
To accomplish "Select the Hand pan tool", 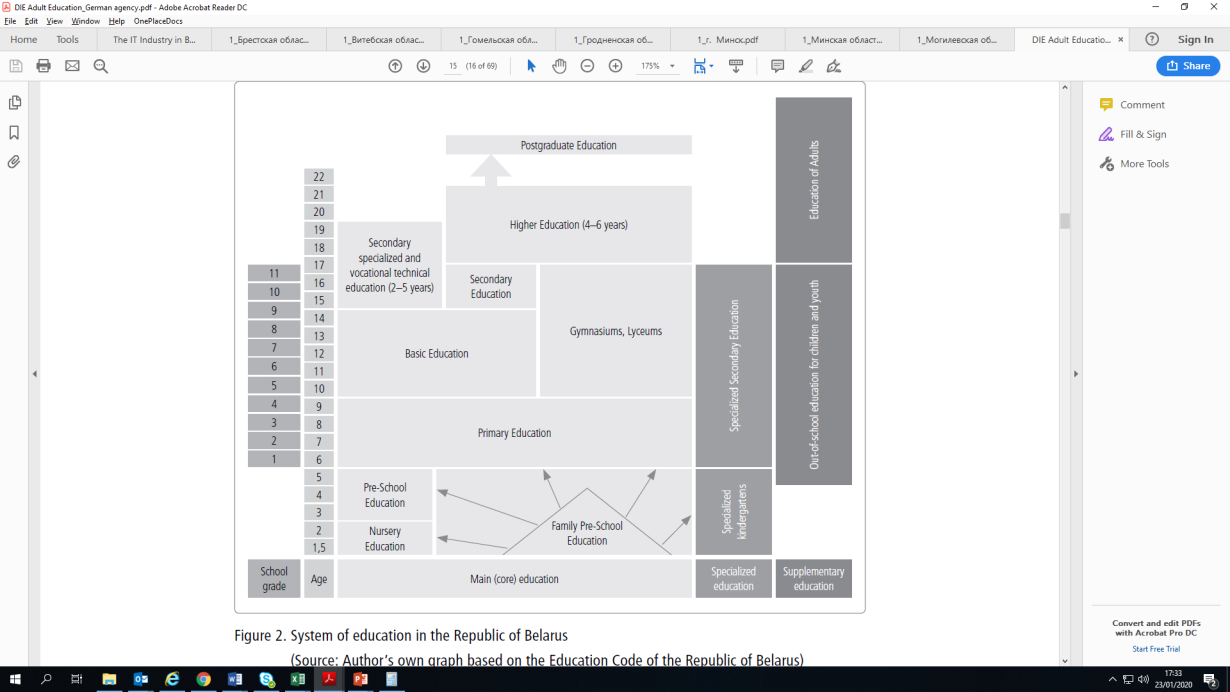I will coord(559,66).
